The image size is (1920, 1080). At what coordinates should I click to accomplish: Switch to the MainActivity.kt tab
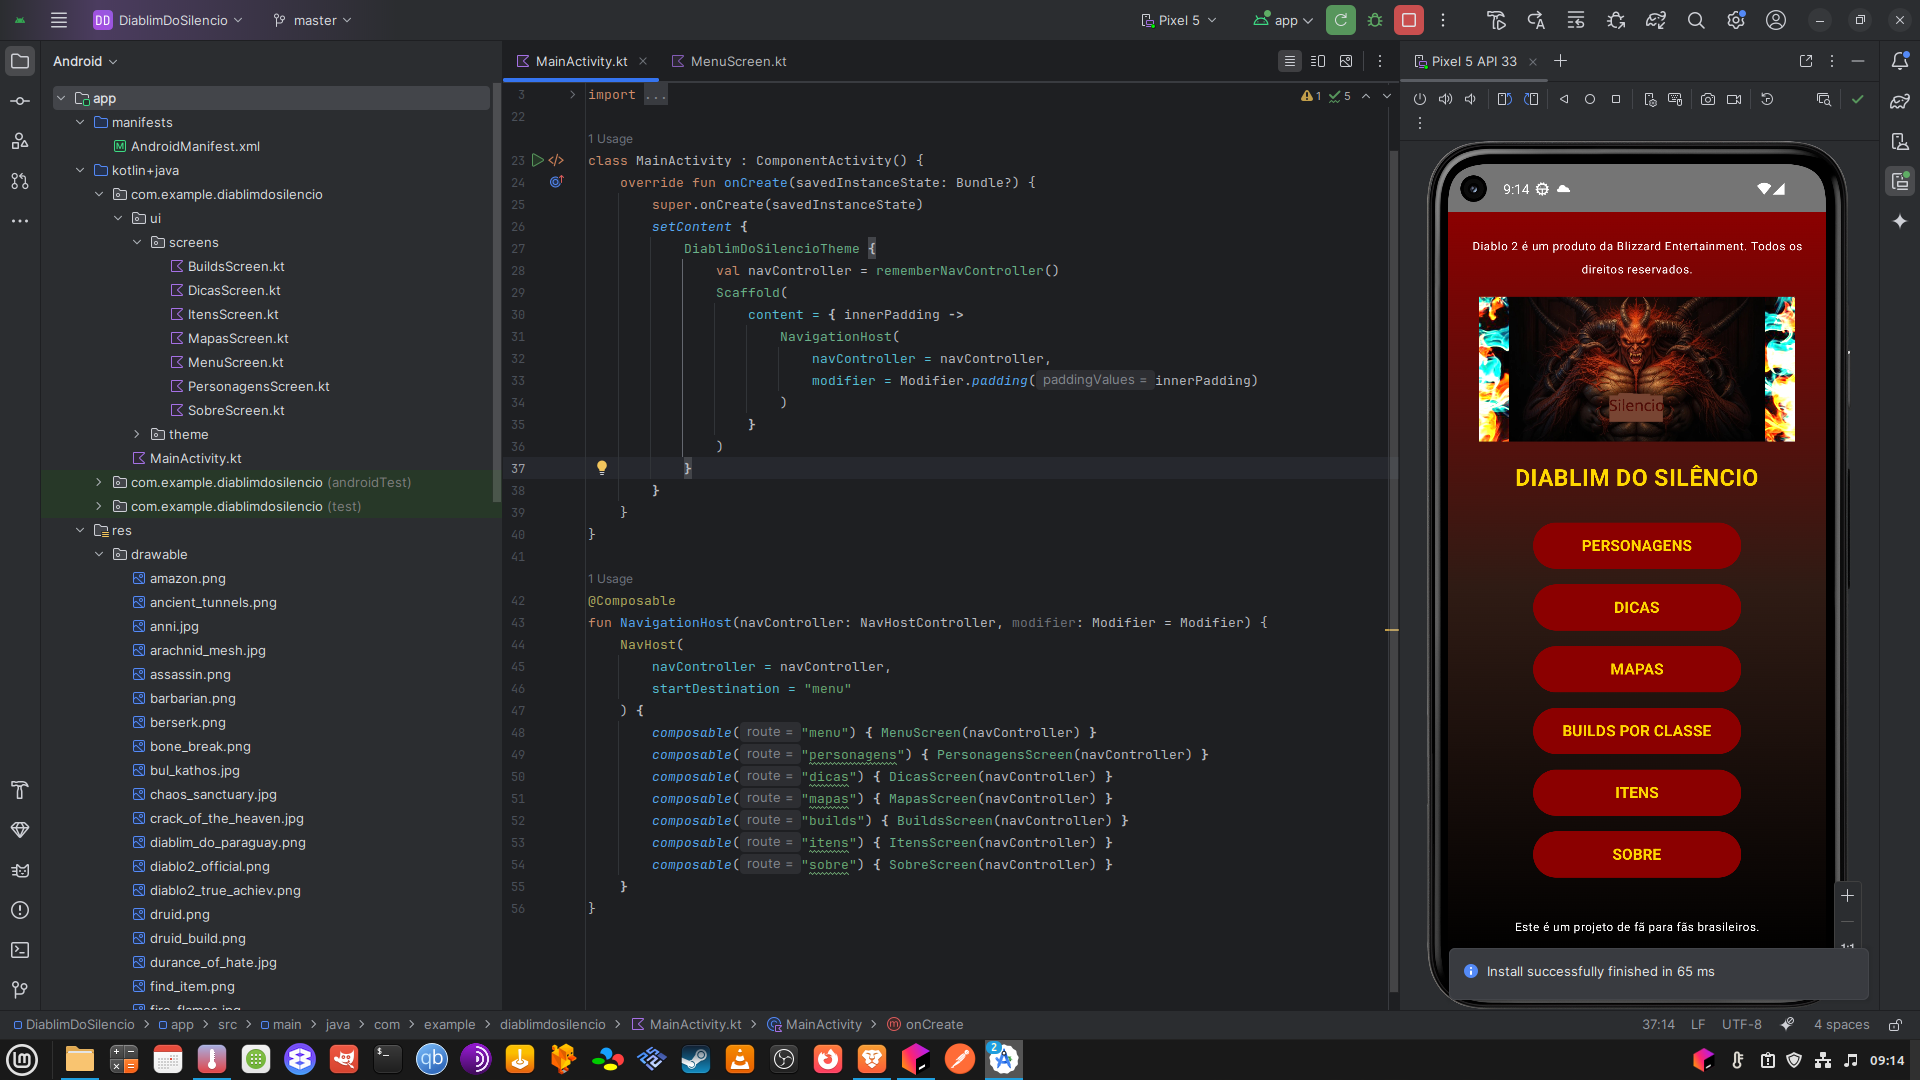tap(581, 61)
